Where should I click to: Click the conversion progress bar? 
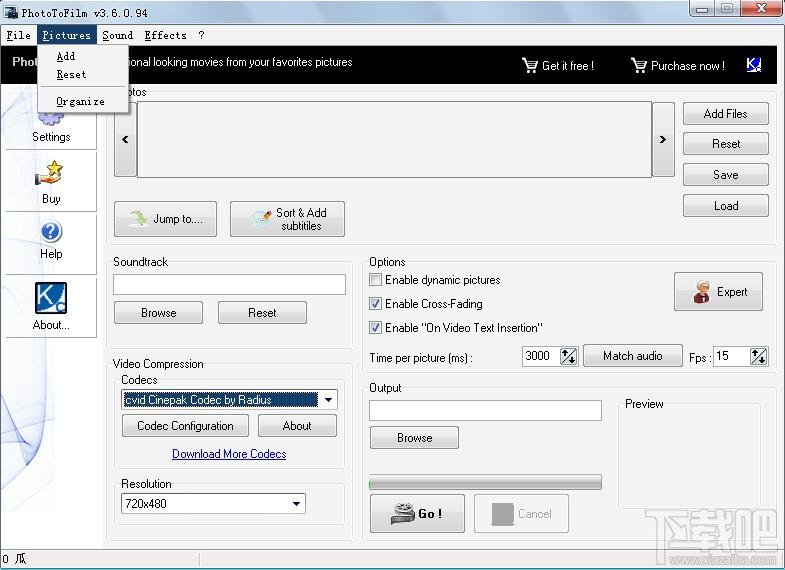[x=485, y=482]
